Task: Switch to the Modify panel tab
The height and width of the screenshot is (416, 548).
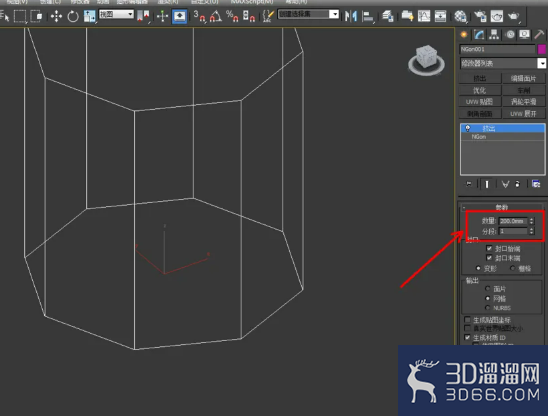Action: (479, 35)
